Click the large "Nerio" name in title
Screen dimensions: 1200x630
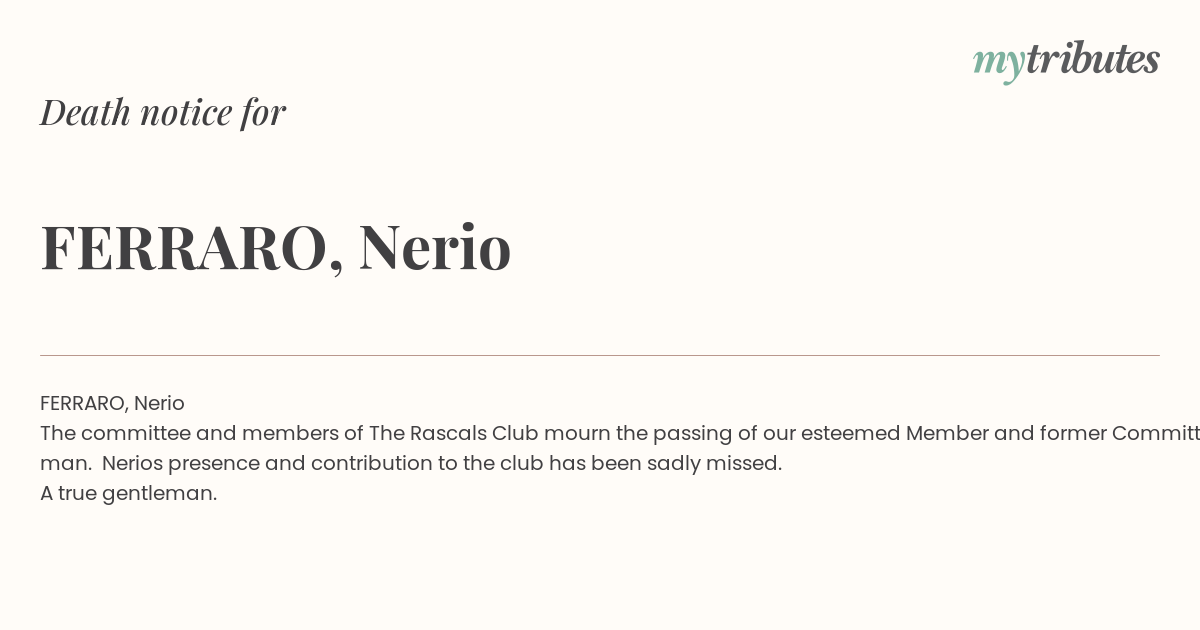pos(435,247)
